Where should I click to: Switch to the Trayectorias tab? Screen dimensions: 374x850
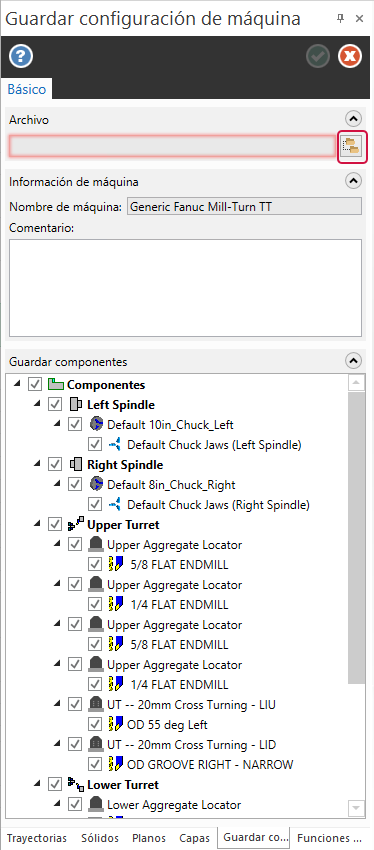[x=37, y=838]
